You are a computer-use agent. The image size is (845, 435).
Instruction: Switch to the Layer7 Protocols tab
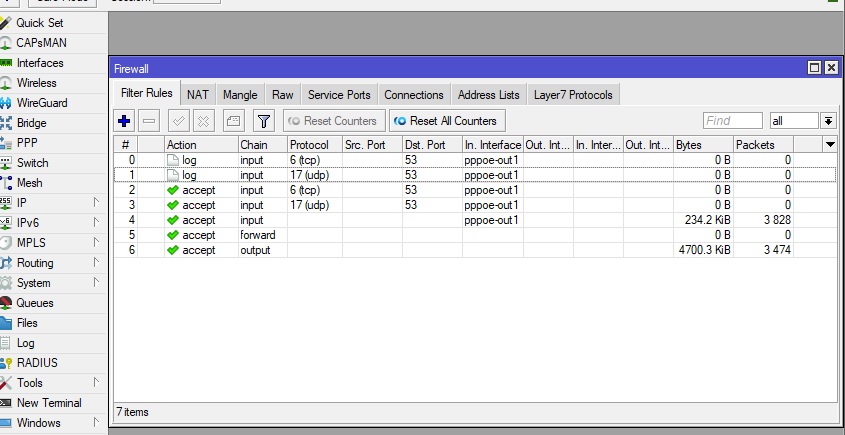[573, 95]
